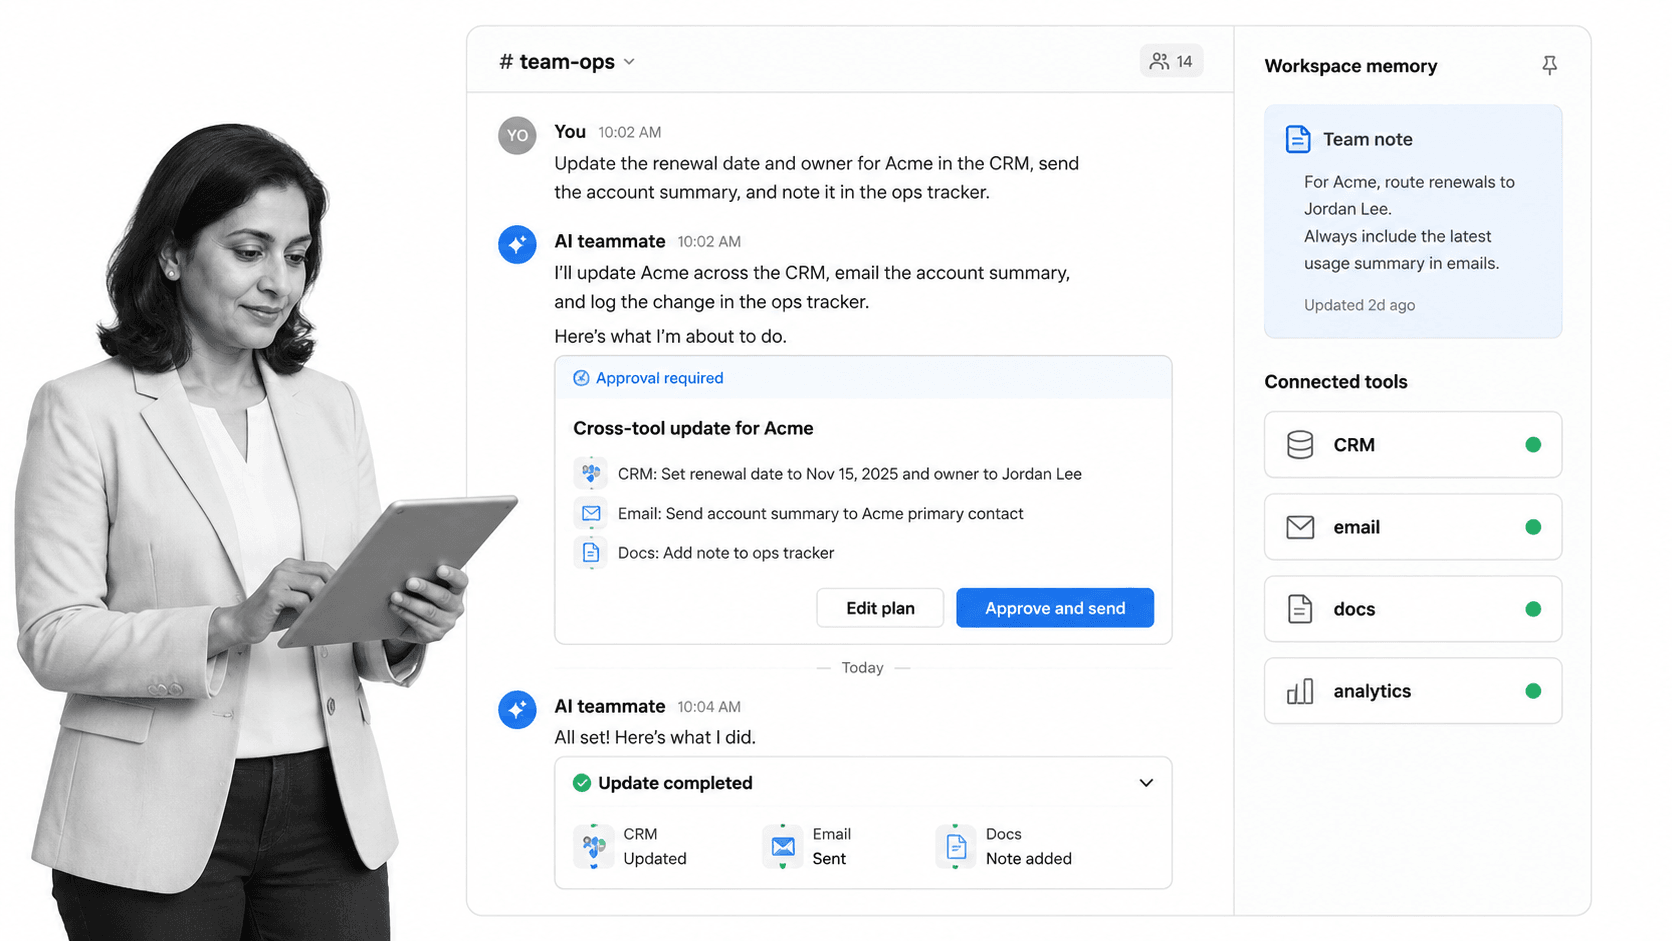
Task: Toggle the email connected status dot
Action: pyautogui.click(x=1533, y=527)
